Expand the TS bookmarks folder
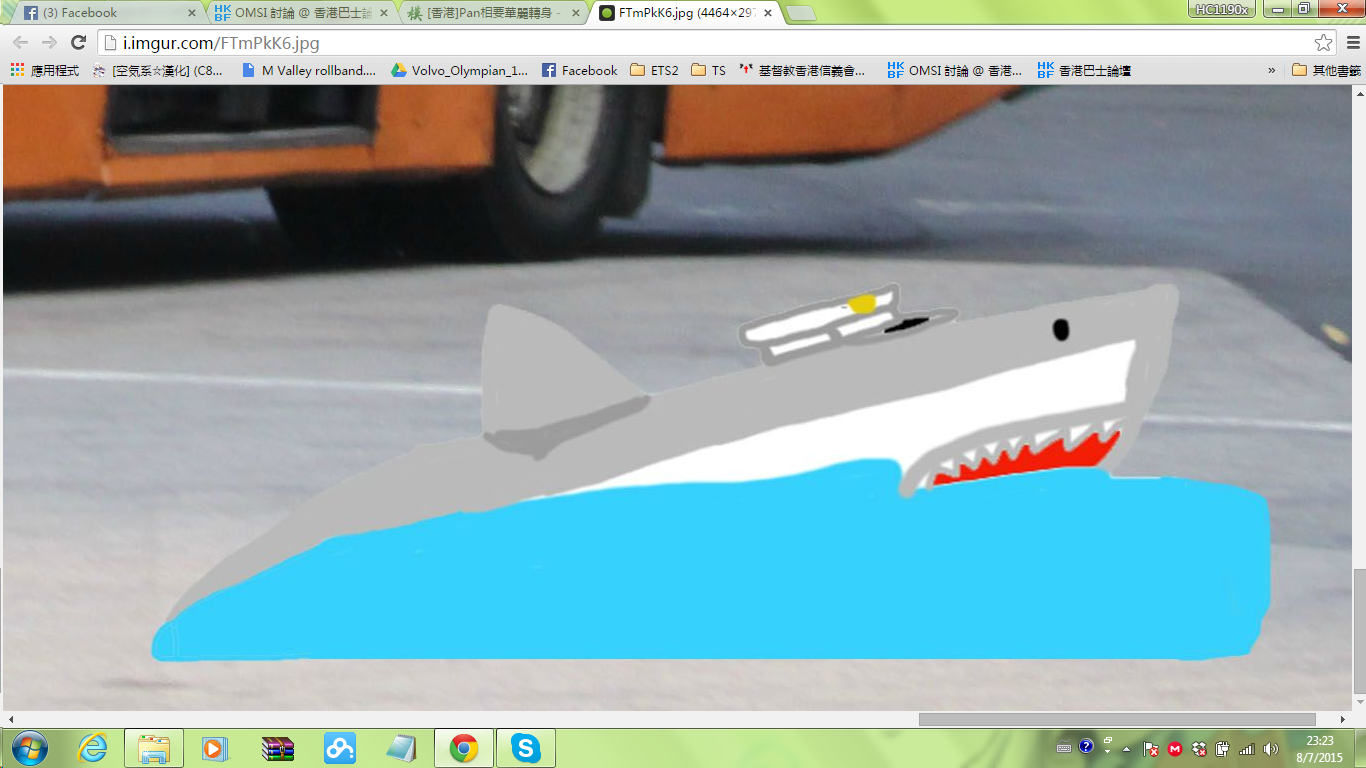The width and height of the screenshot is (1366, 768). [708, 71]
